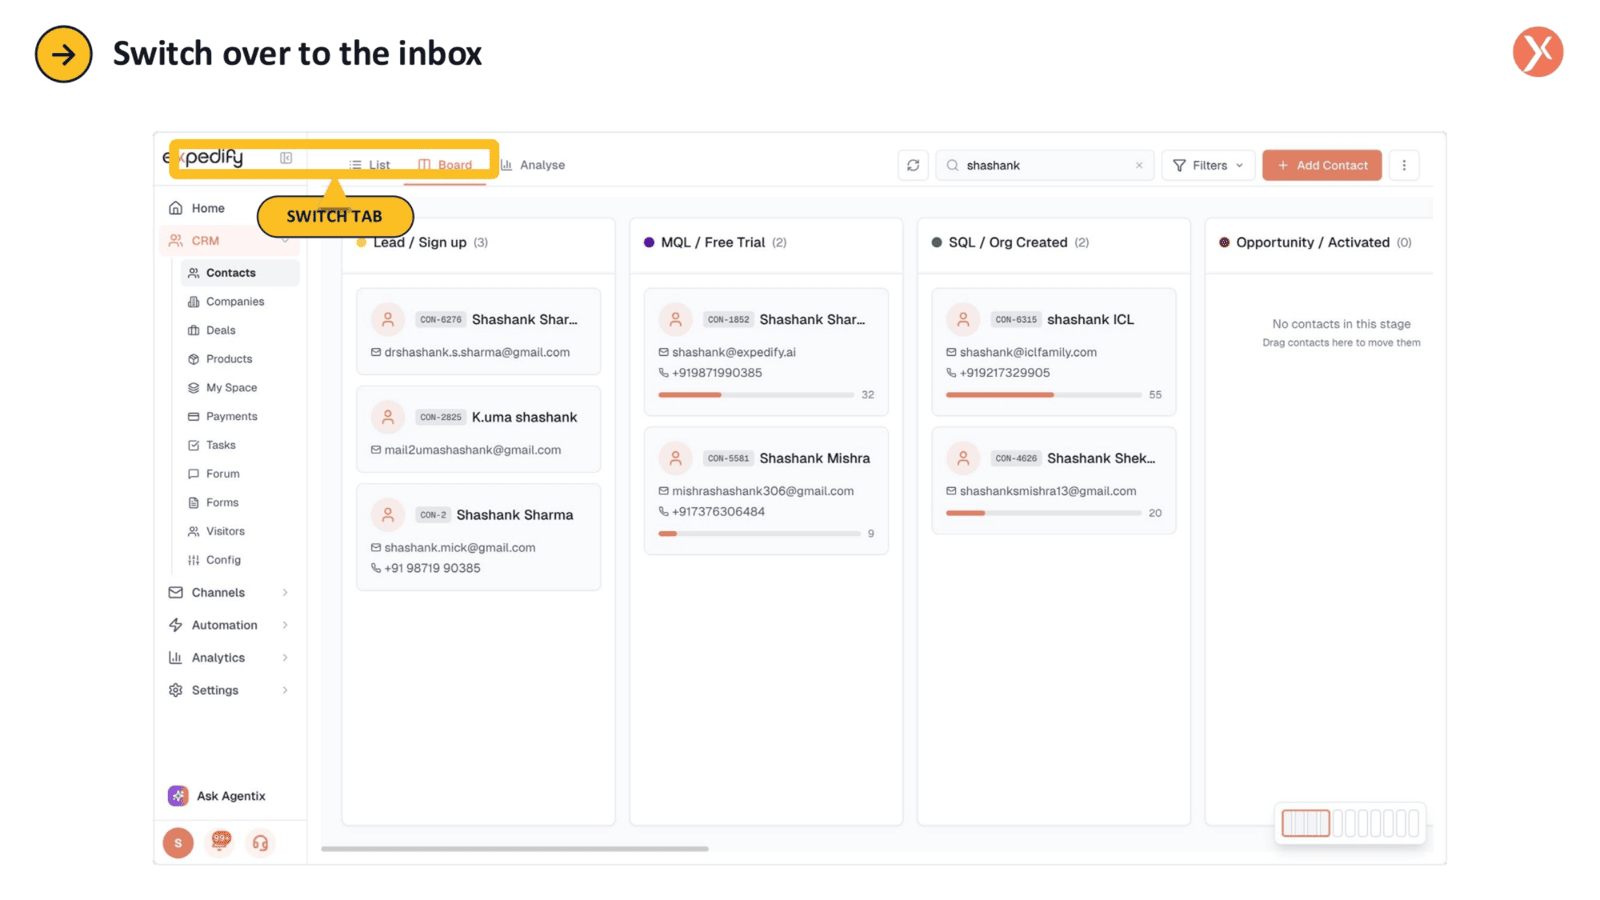Click avatar icon on shashank ICL card
The width and height of the screenshot is (1600, 900).
click(963, 320)
